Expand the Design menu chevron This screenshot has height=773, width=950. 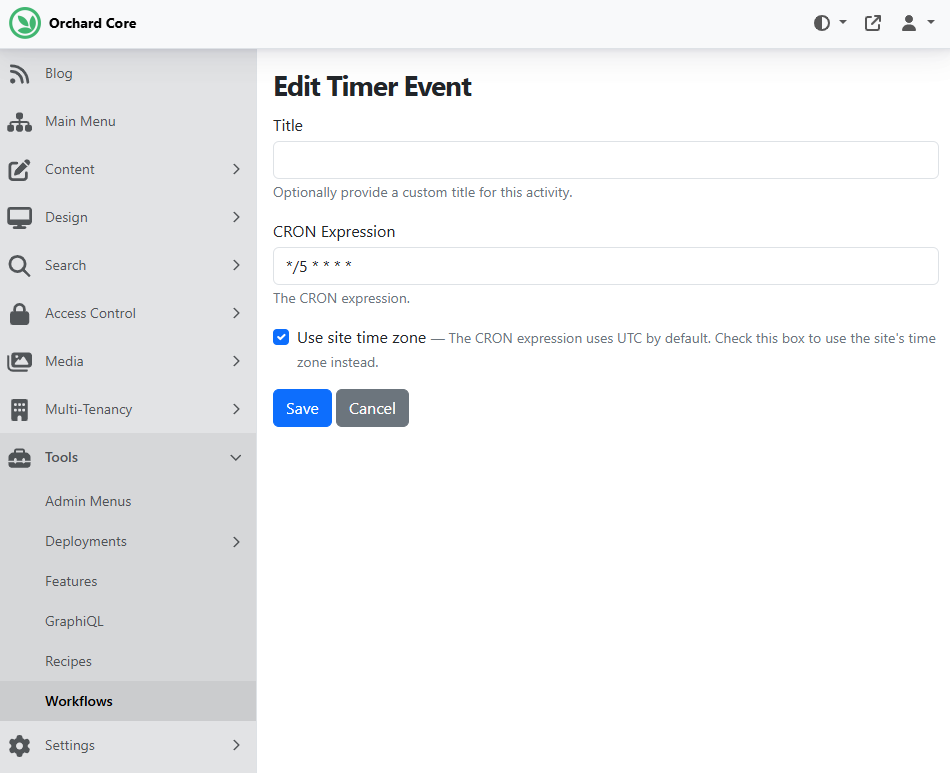pos(236,217)
